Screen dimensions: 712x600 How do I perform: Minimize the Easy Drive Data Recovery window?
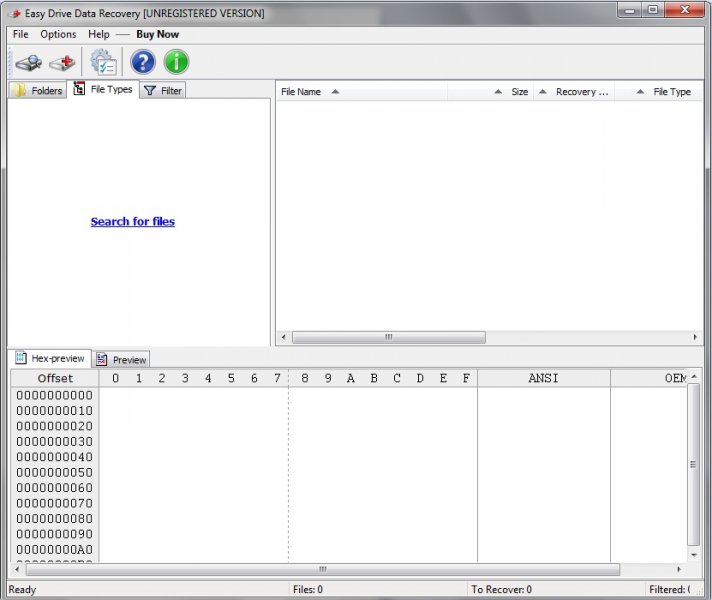tap(630, 10)
